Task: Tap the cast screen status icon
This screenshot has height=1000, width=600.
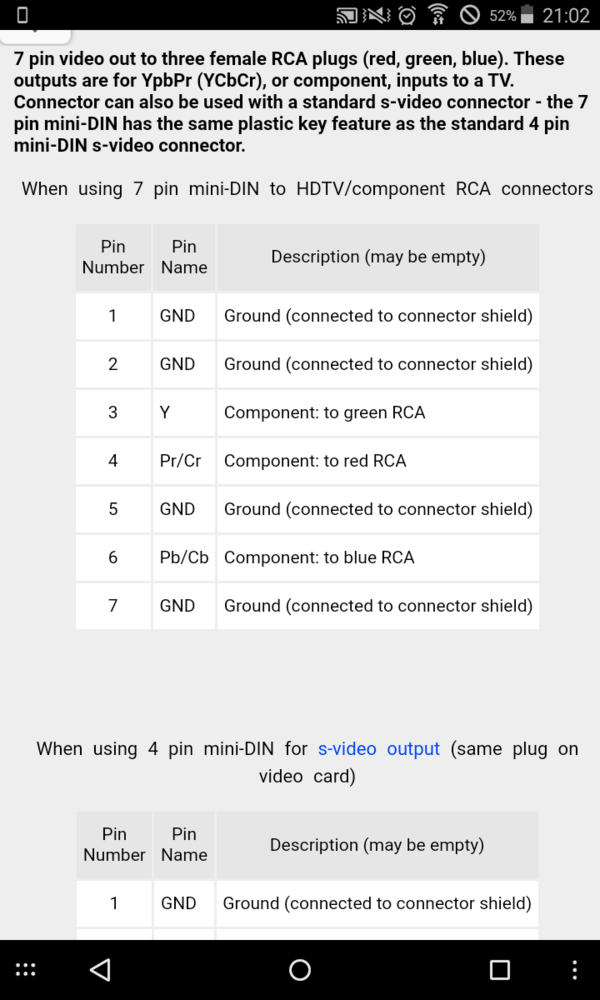Action: (347, 15)
